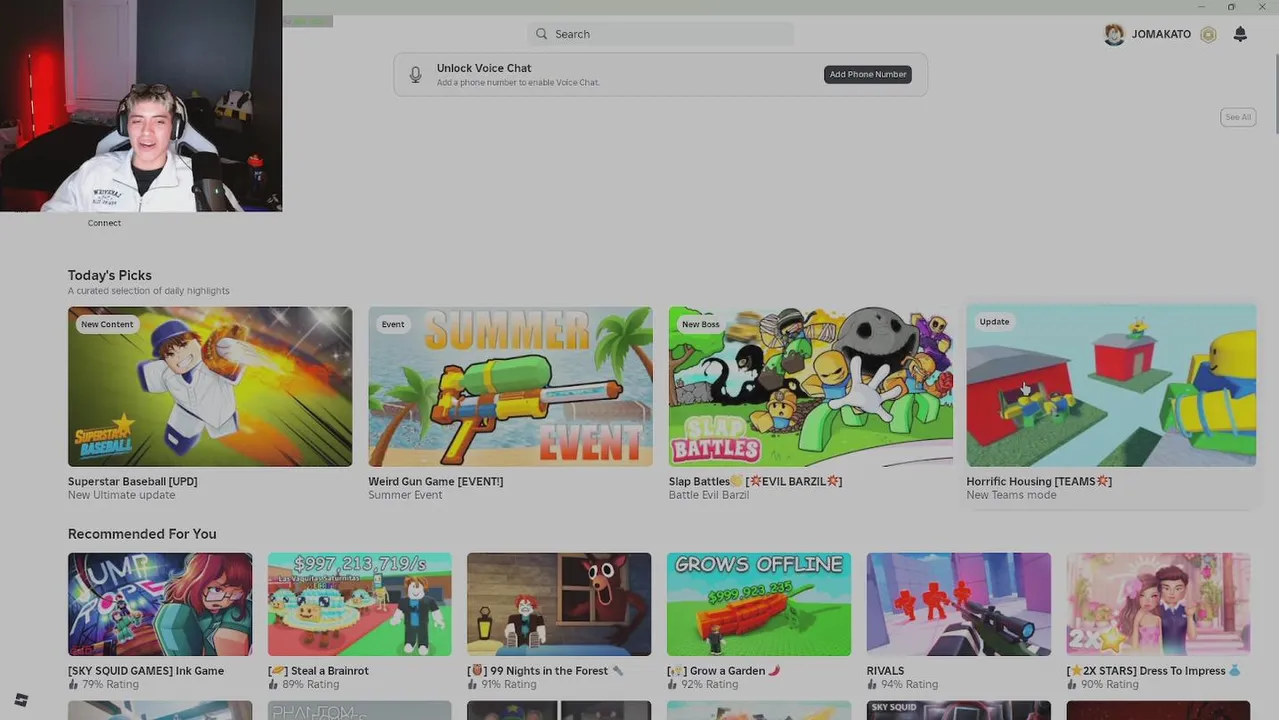Open the Robux icon beside JOMAKATO
Viewport: 1279px width, 720px height.
pos(1208,34)
